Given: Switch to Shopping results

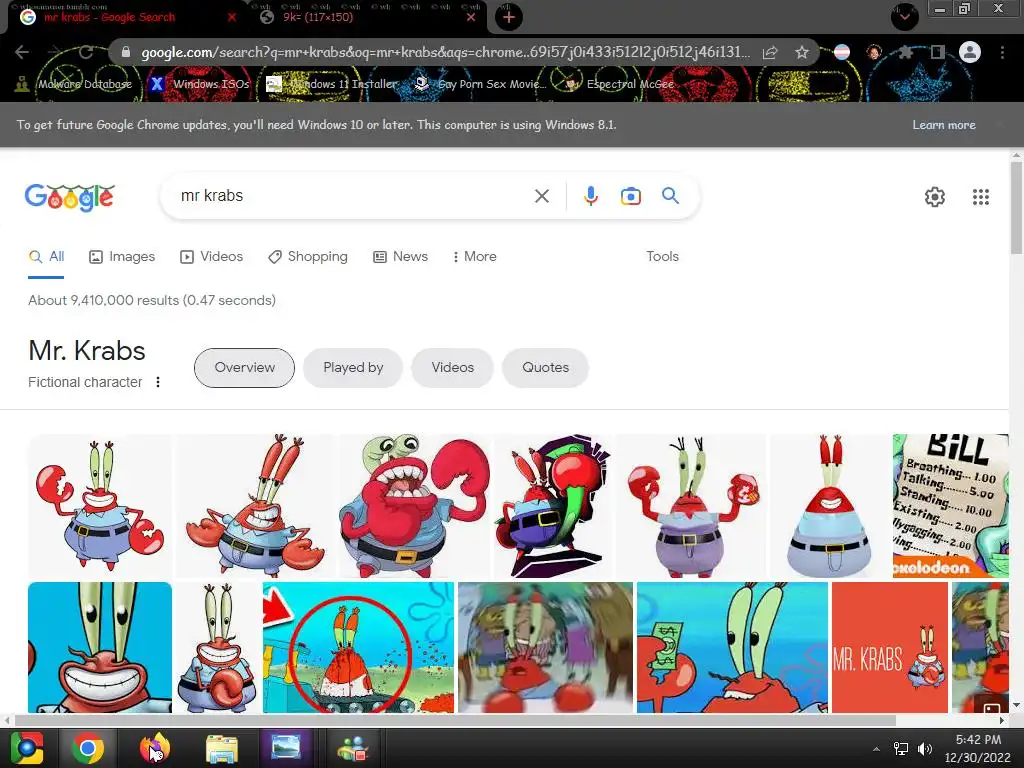Looking at the screenshot, I should click(x=308, y=257).
